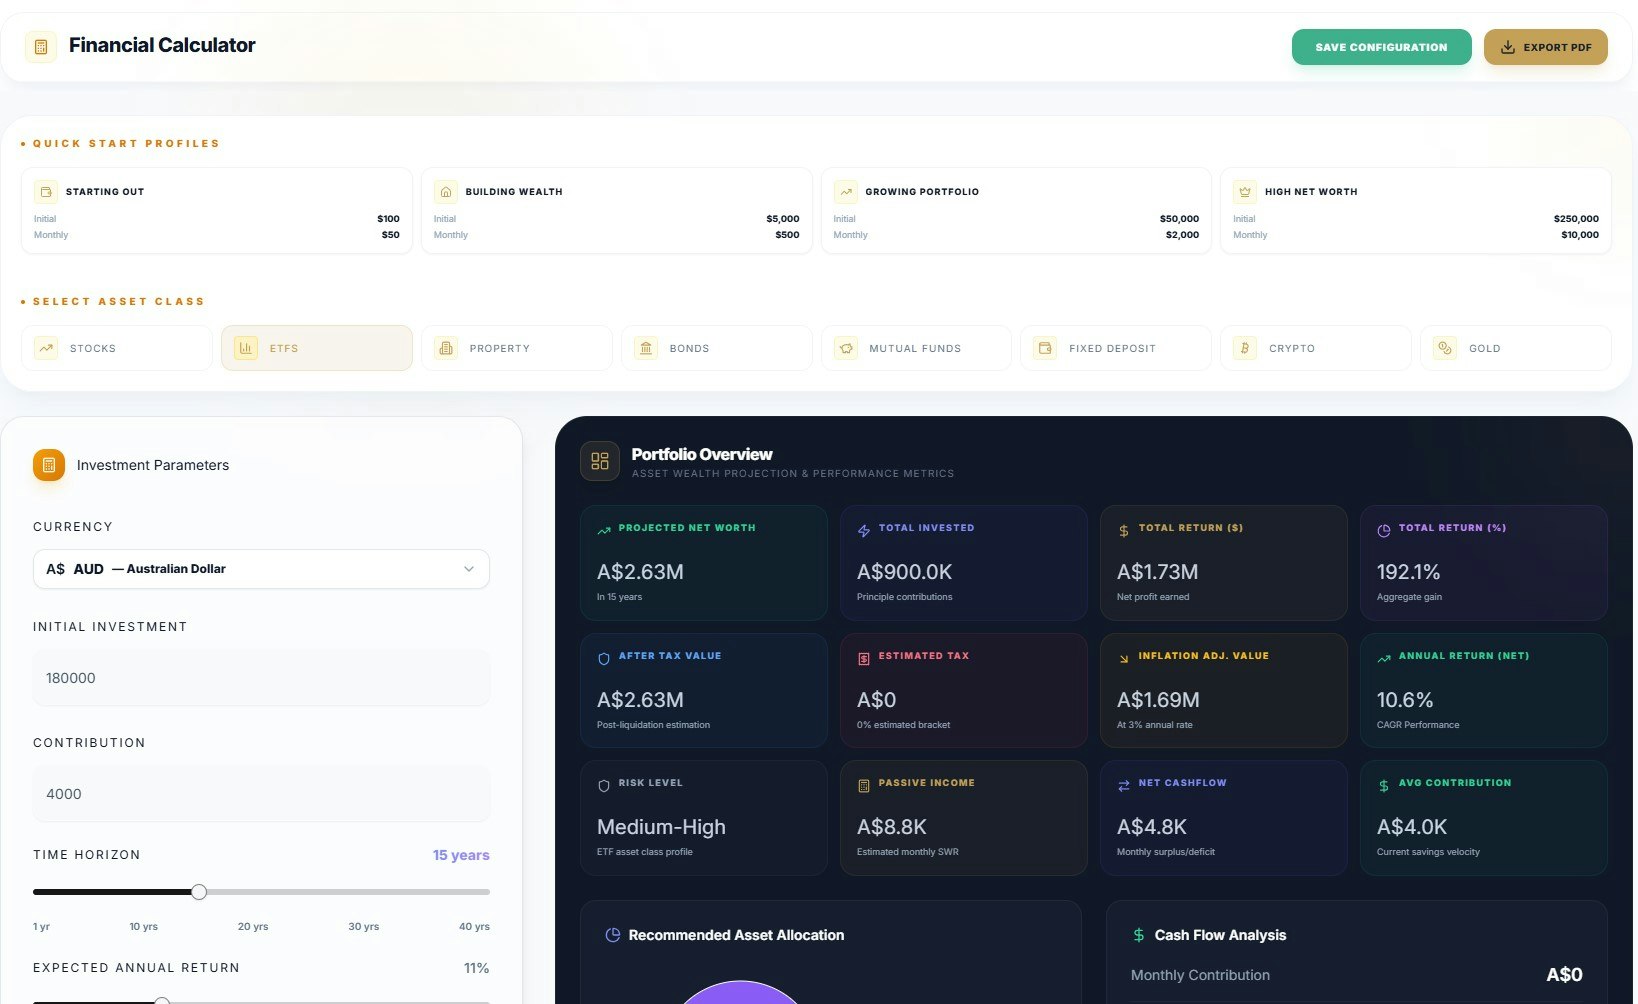The image size is (1638, 1004).
Task: Click the Mutual Funds icon
Action: click(x=846, y=348)
